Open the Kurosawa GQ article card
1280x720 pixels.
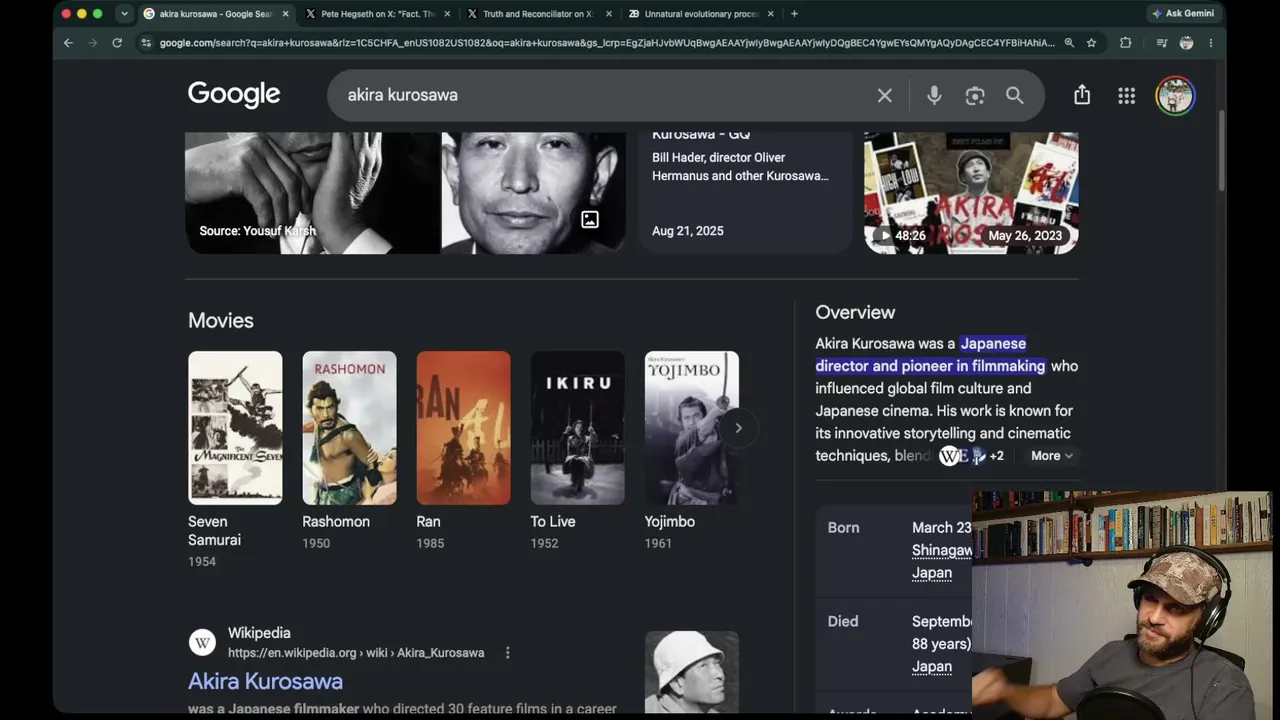(x=745, y=193)
